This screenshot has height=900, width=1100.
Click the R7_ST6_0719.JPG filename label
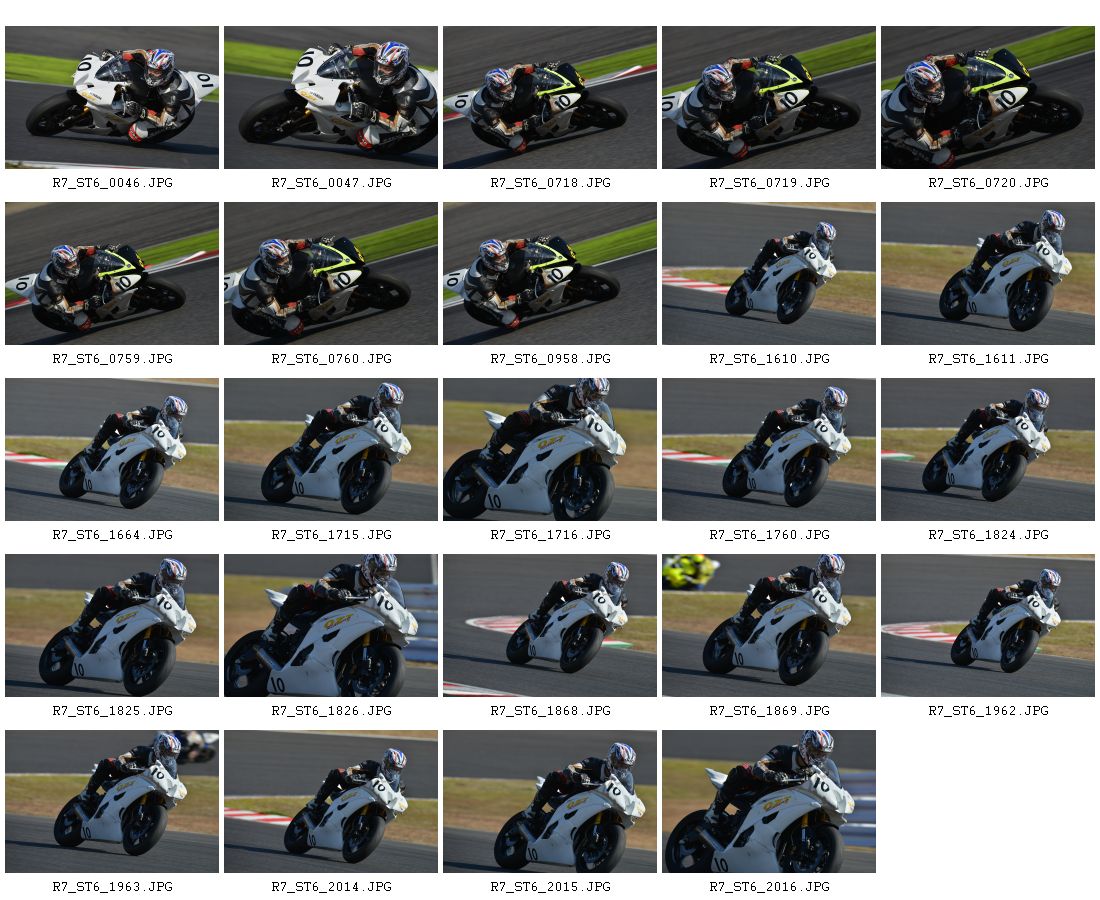[x=769, y=183]
